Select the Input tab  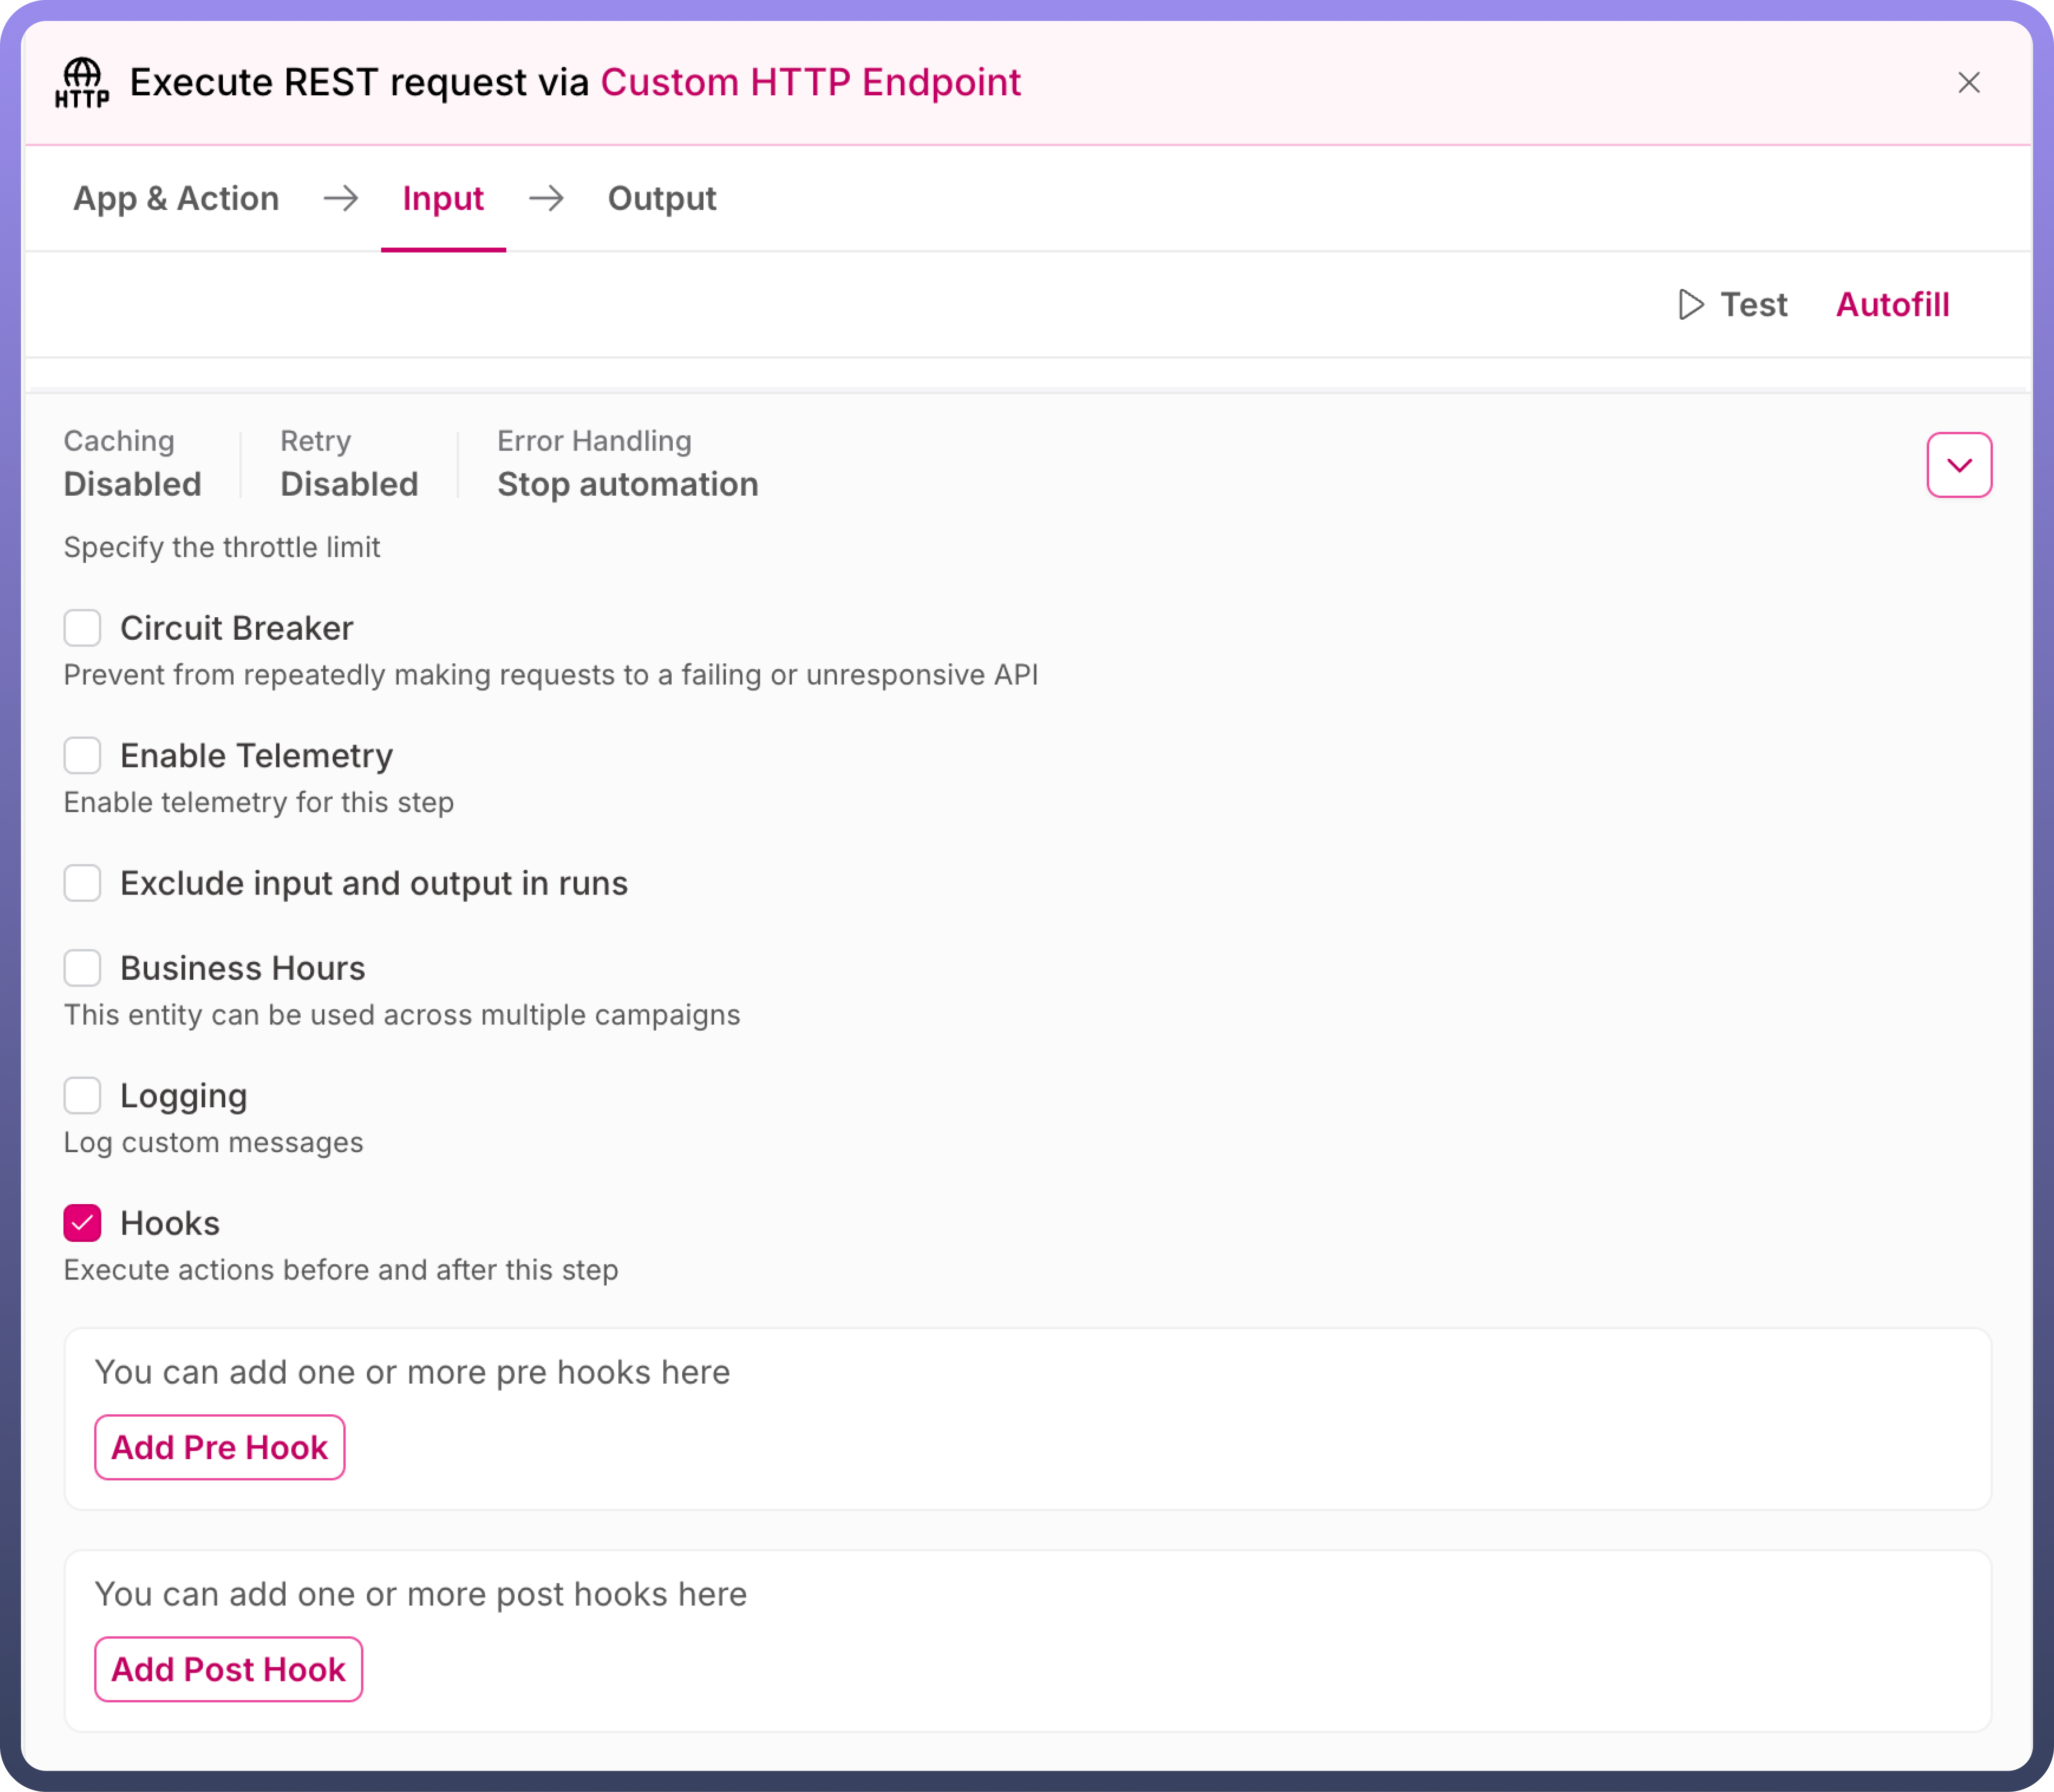(443, 198)
